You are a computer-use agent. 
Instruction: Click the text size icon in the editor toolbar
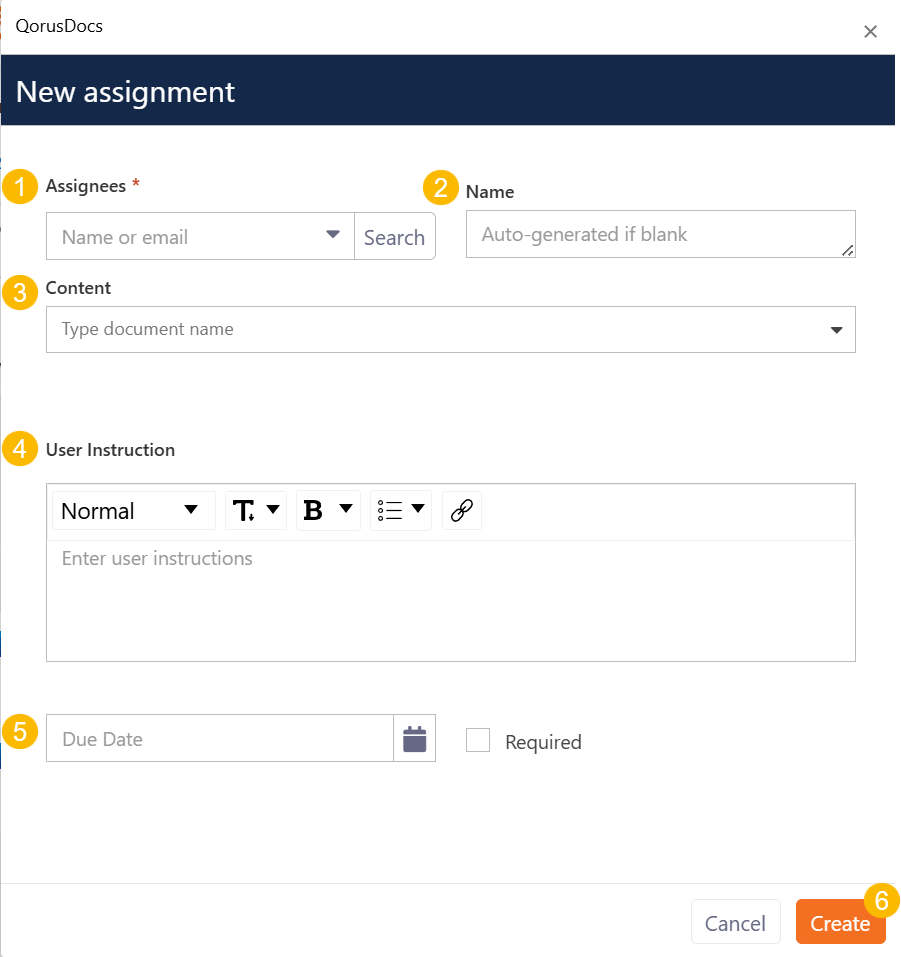pyautogui.click(x=244, y=511)
